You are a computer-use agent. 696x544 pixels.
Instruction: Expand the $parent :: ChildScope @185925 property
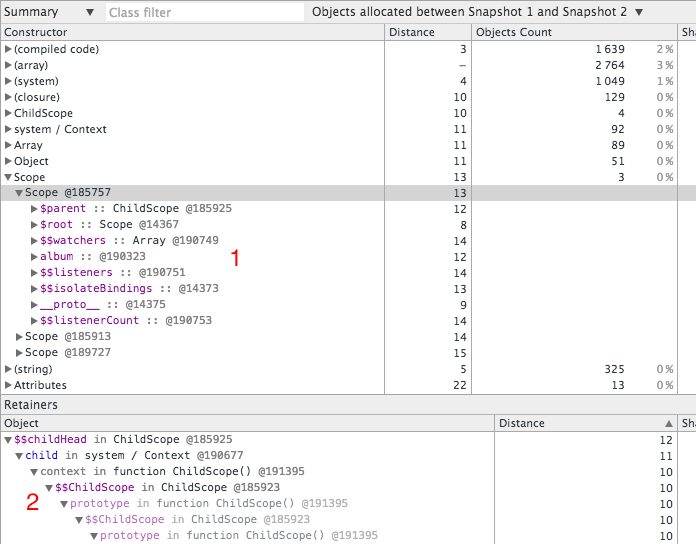(34, 209)
